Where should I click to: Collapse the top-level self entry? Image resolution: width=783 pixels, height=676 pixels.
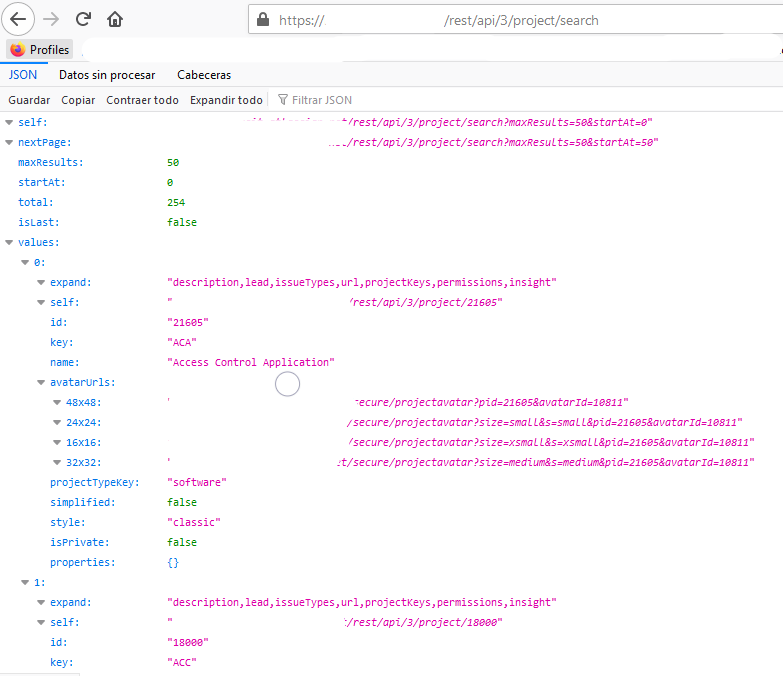(x=9, y=122)
